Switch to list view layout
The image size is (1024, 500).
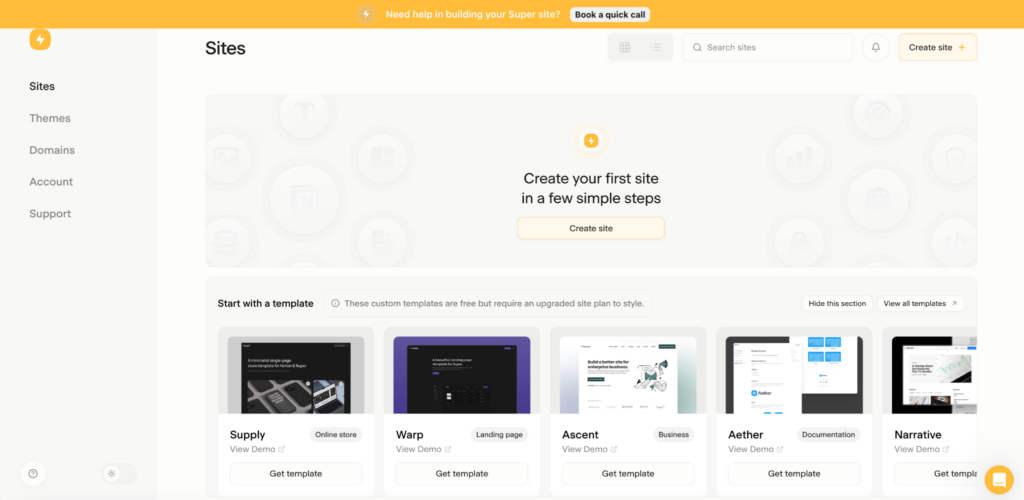[x=656, y=47]
